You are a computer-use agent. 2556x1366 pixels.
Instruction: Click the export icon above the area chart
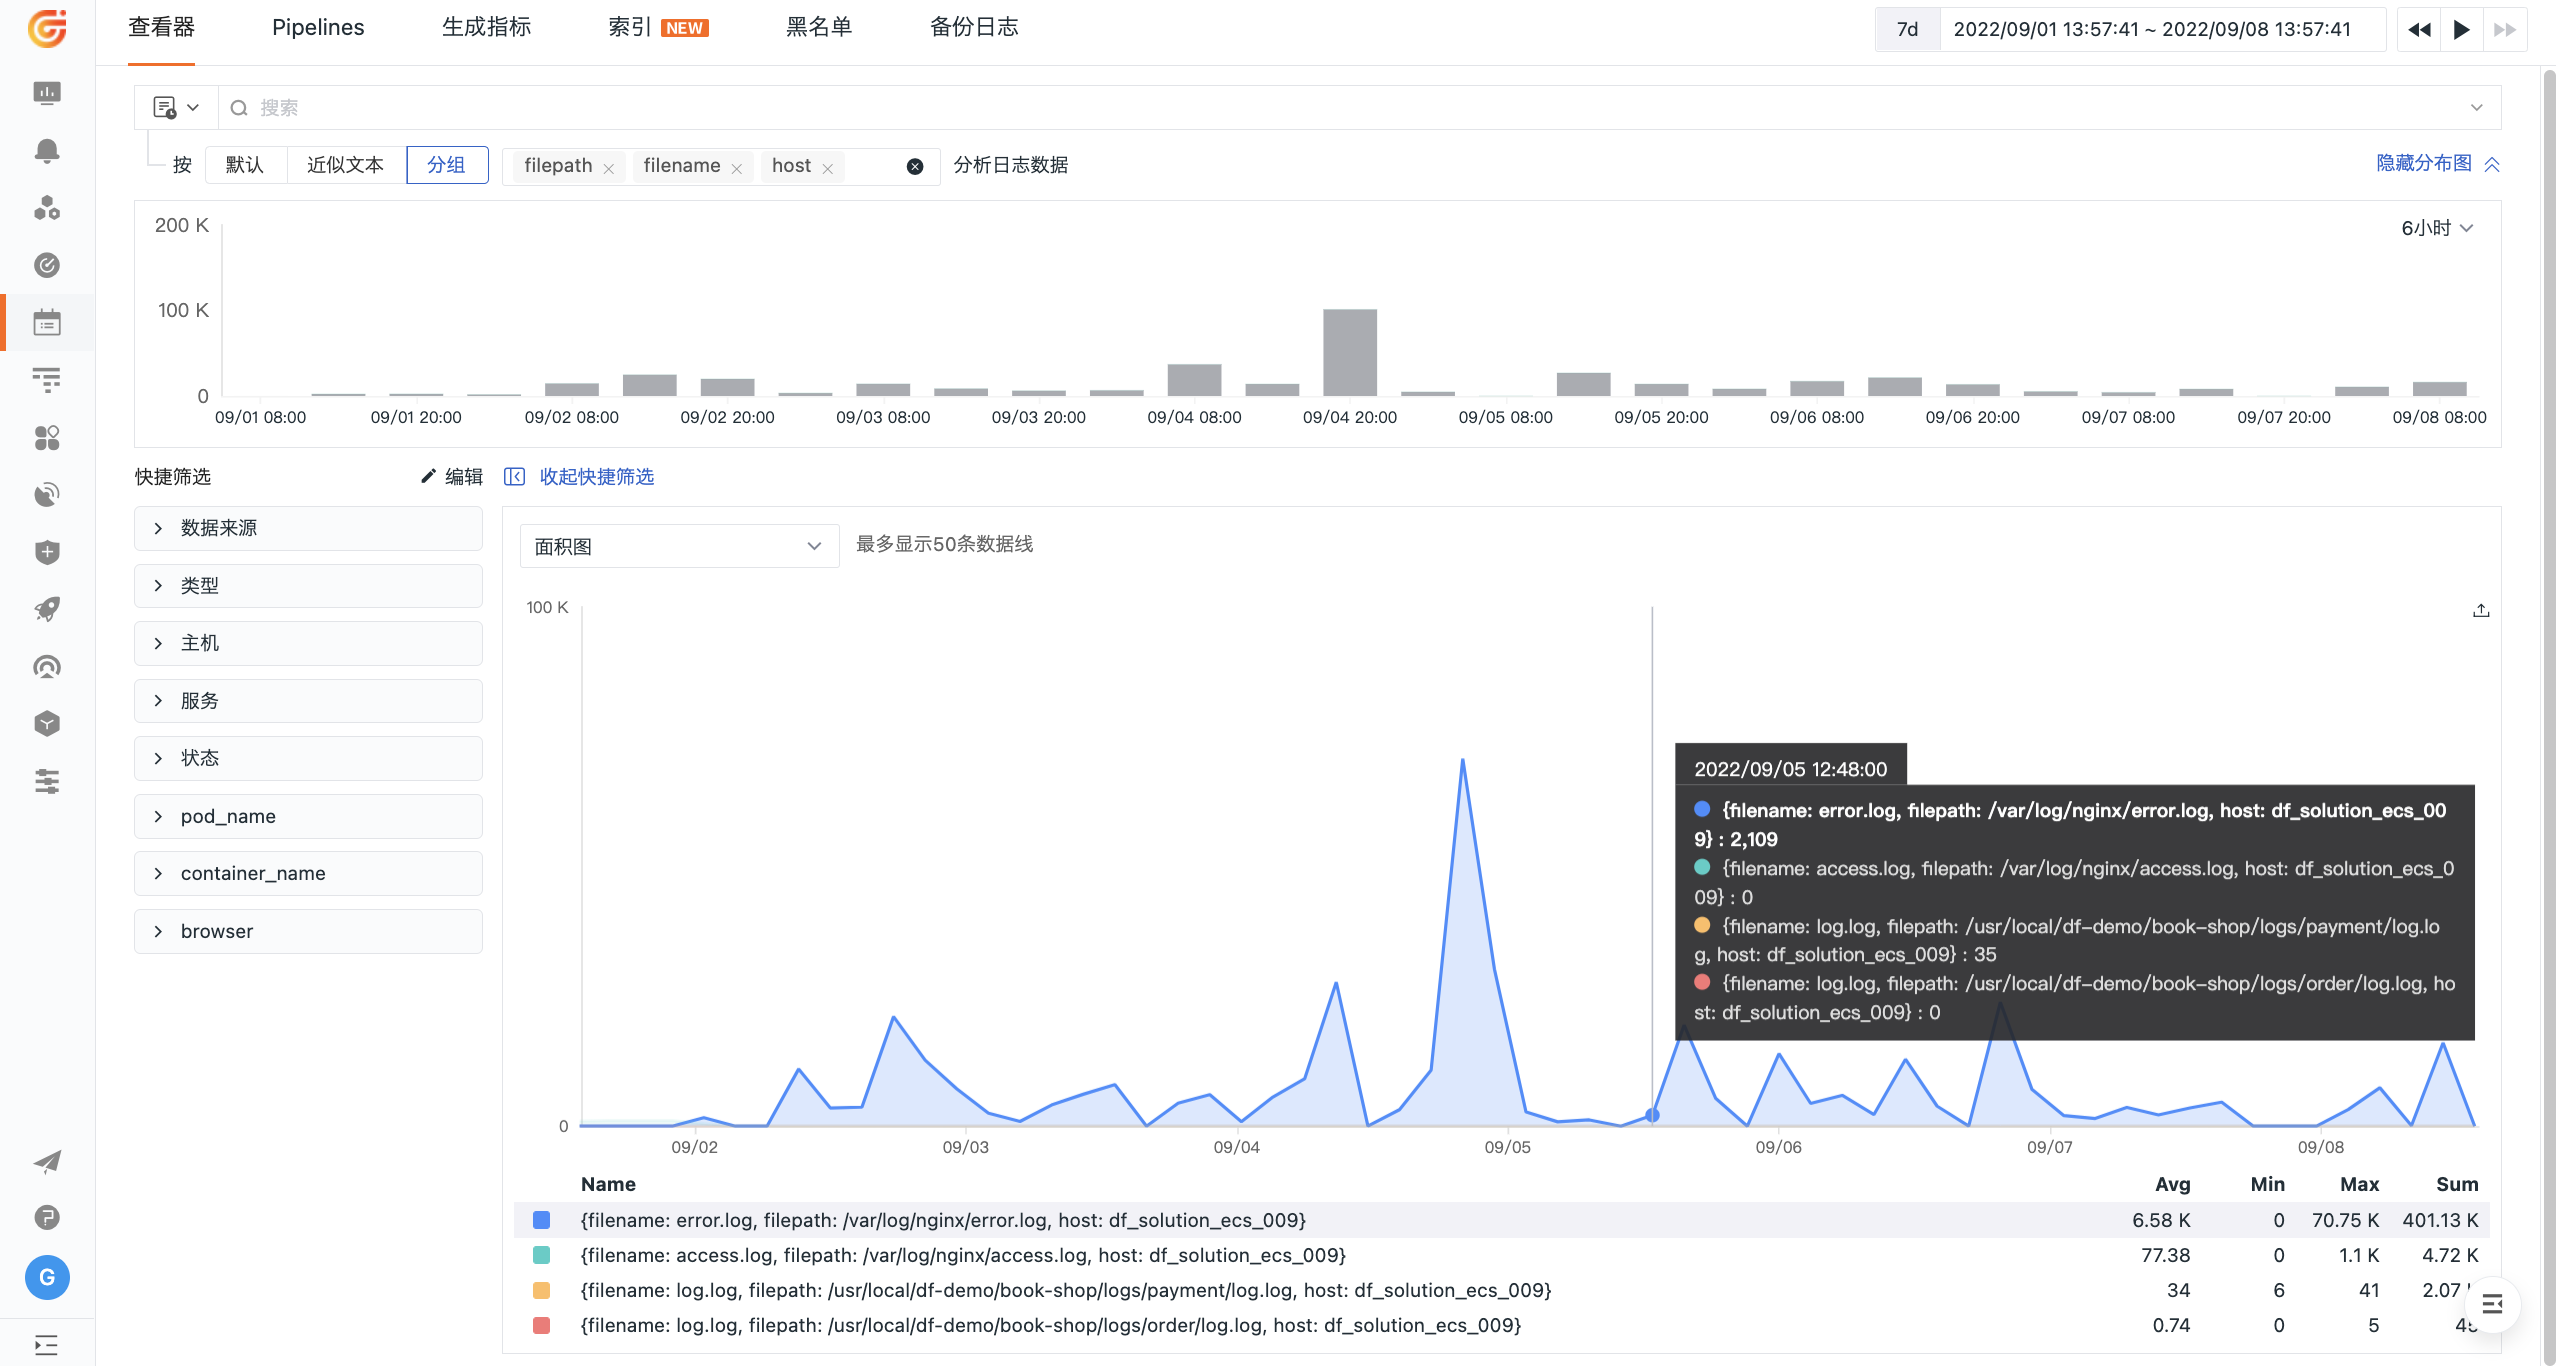click(2481, 610)
